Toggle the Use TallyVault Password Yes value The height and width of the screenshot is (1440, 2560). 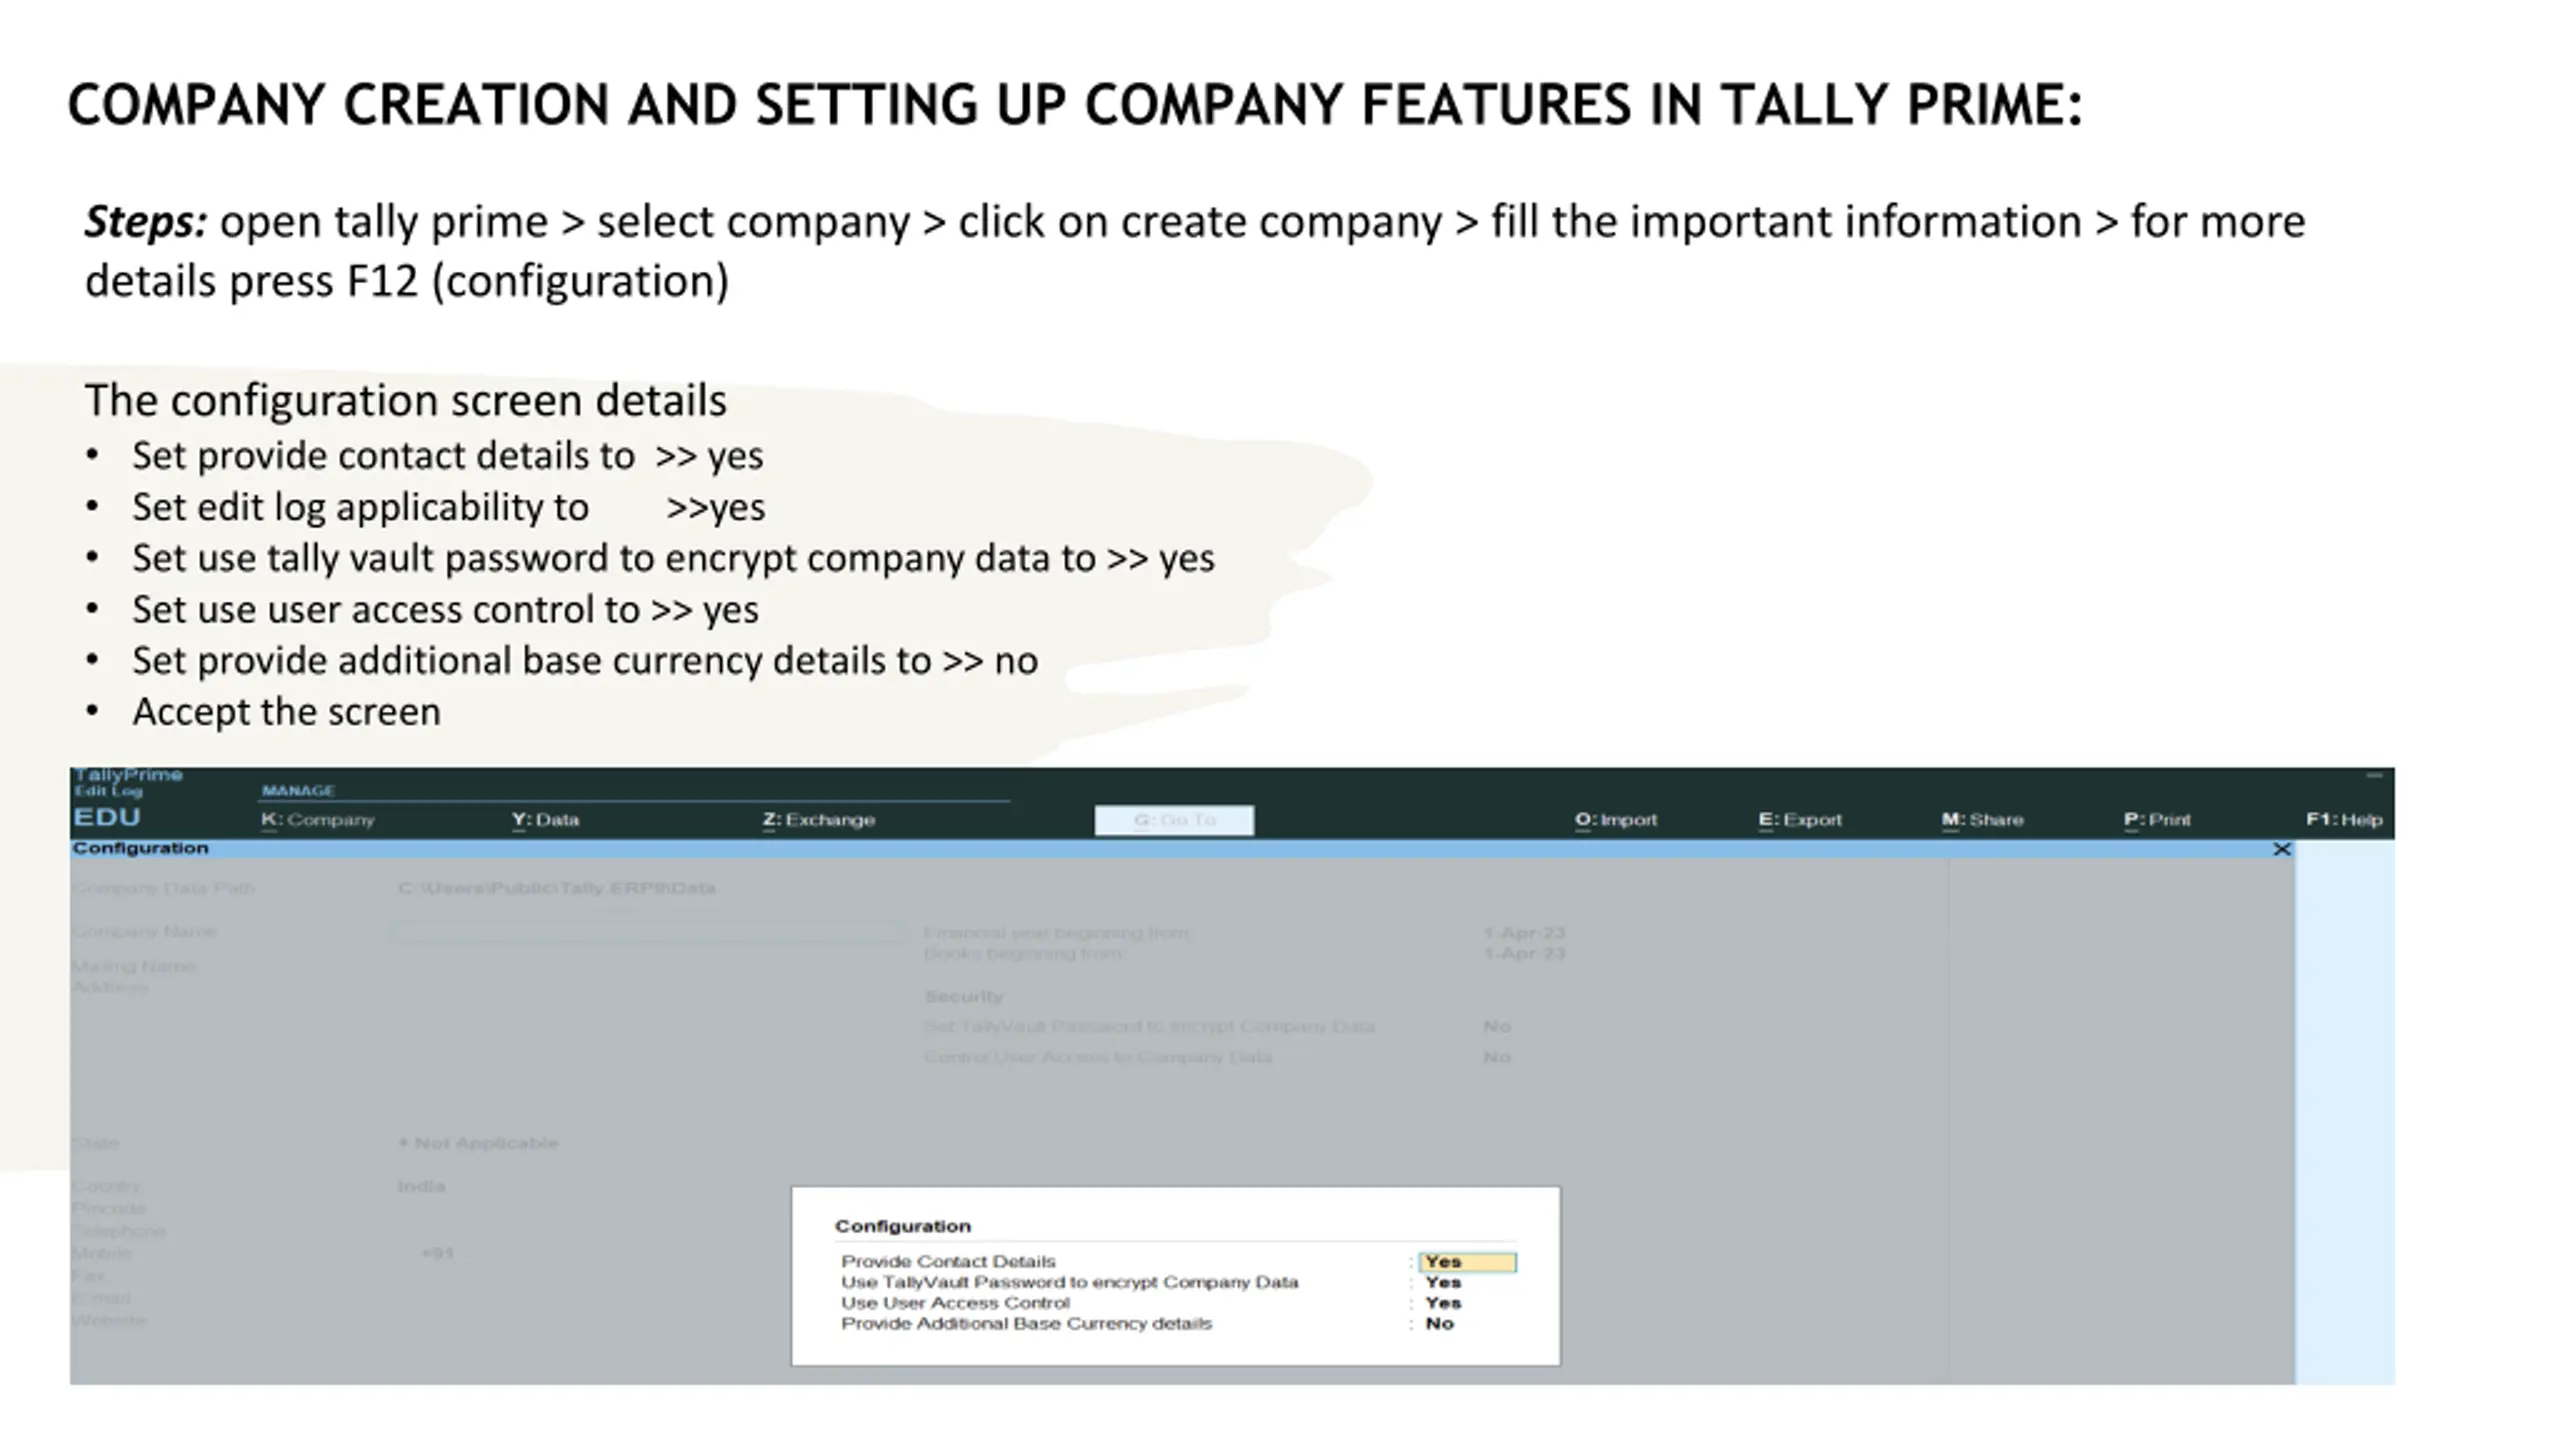(x=1443, y=1283)
